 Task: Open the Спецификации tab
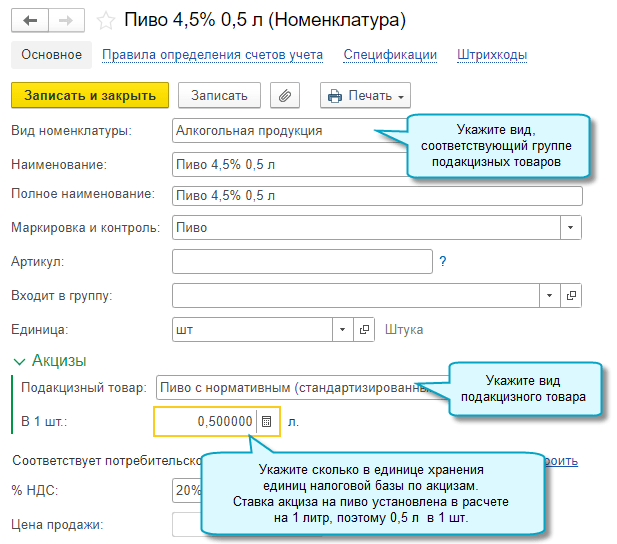[x=389, y=55]
